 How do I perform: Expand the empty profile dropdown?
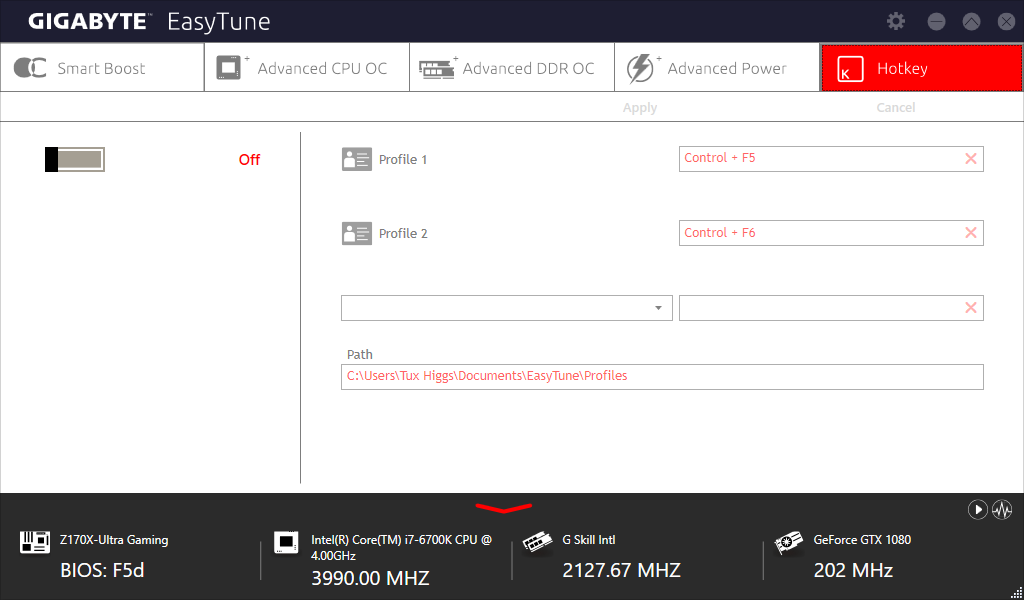pos(658,308)
